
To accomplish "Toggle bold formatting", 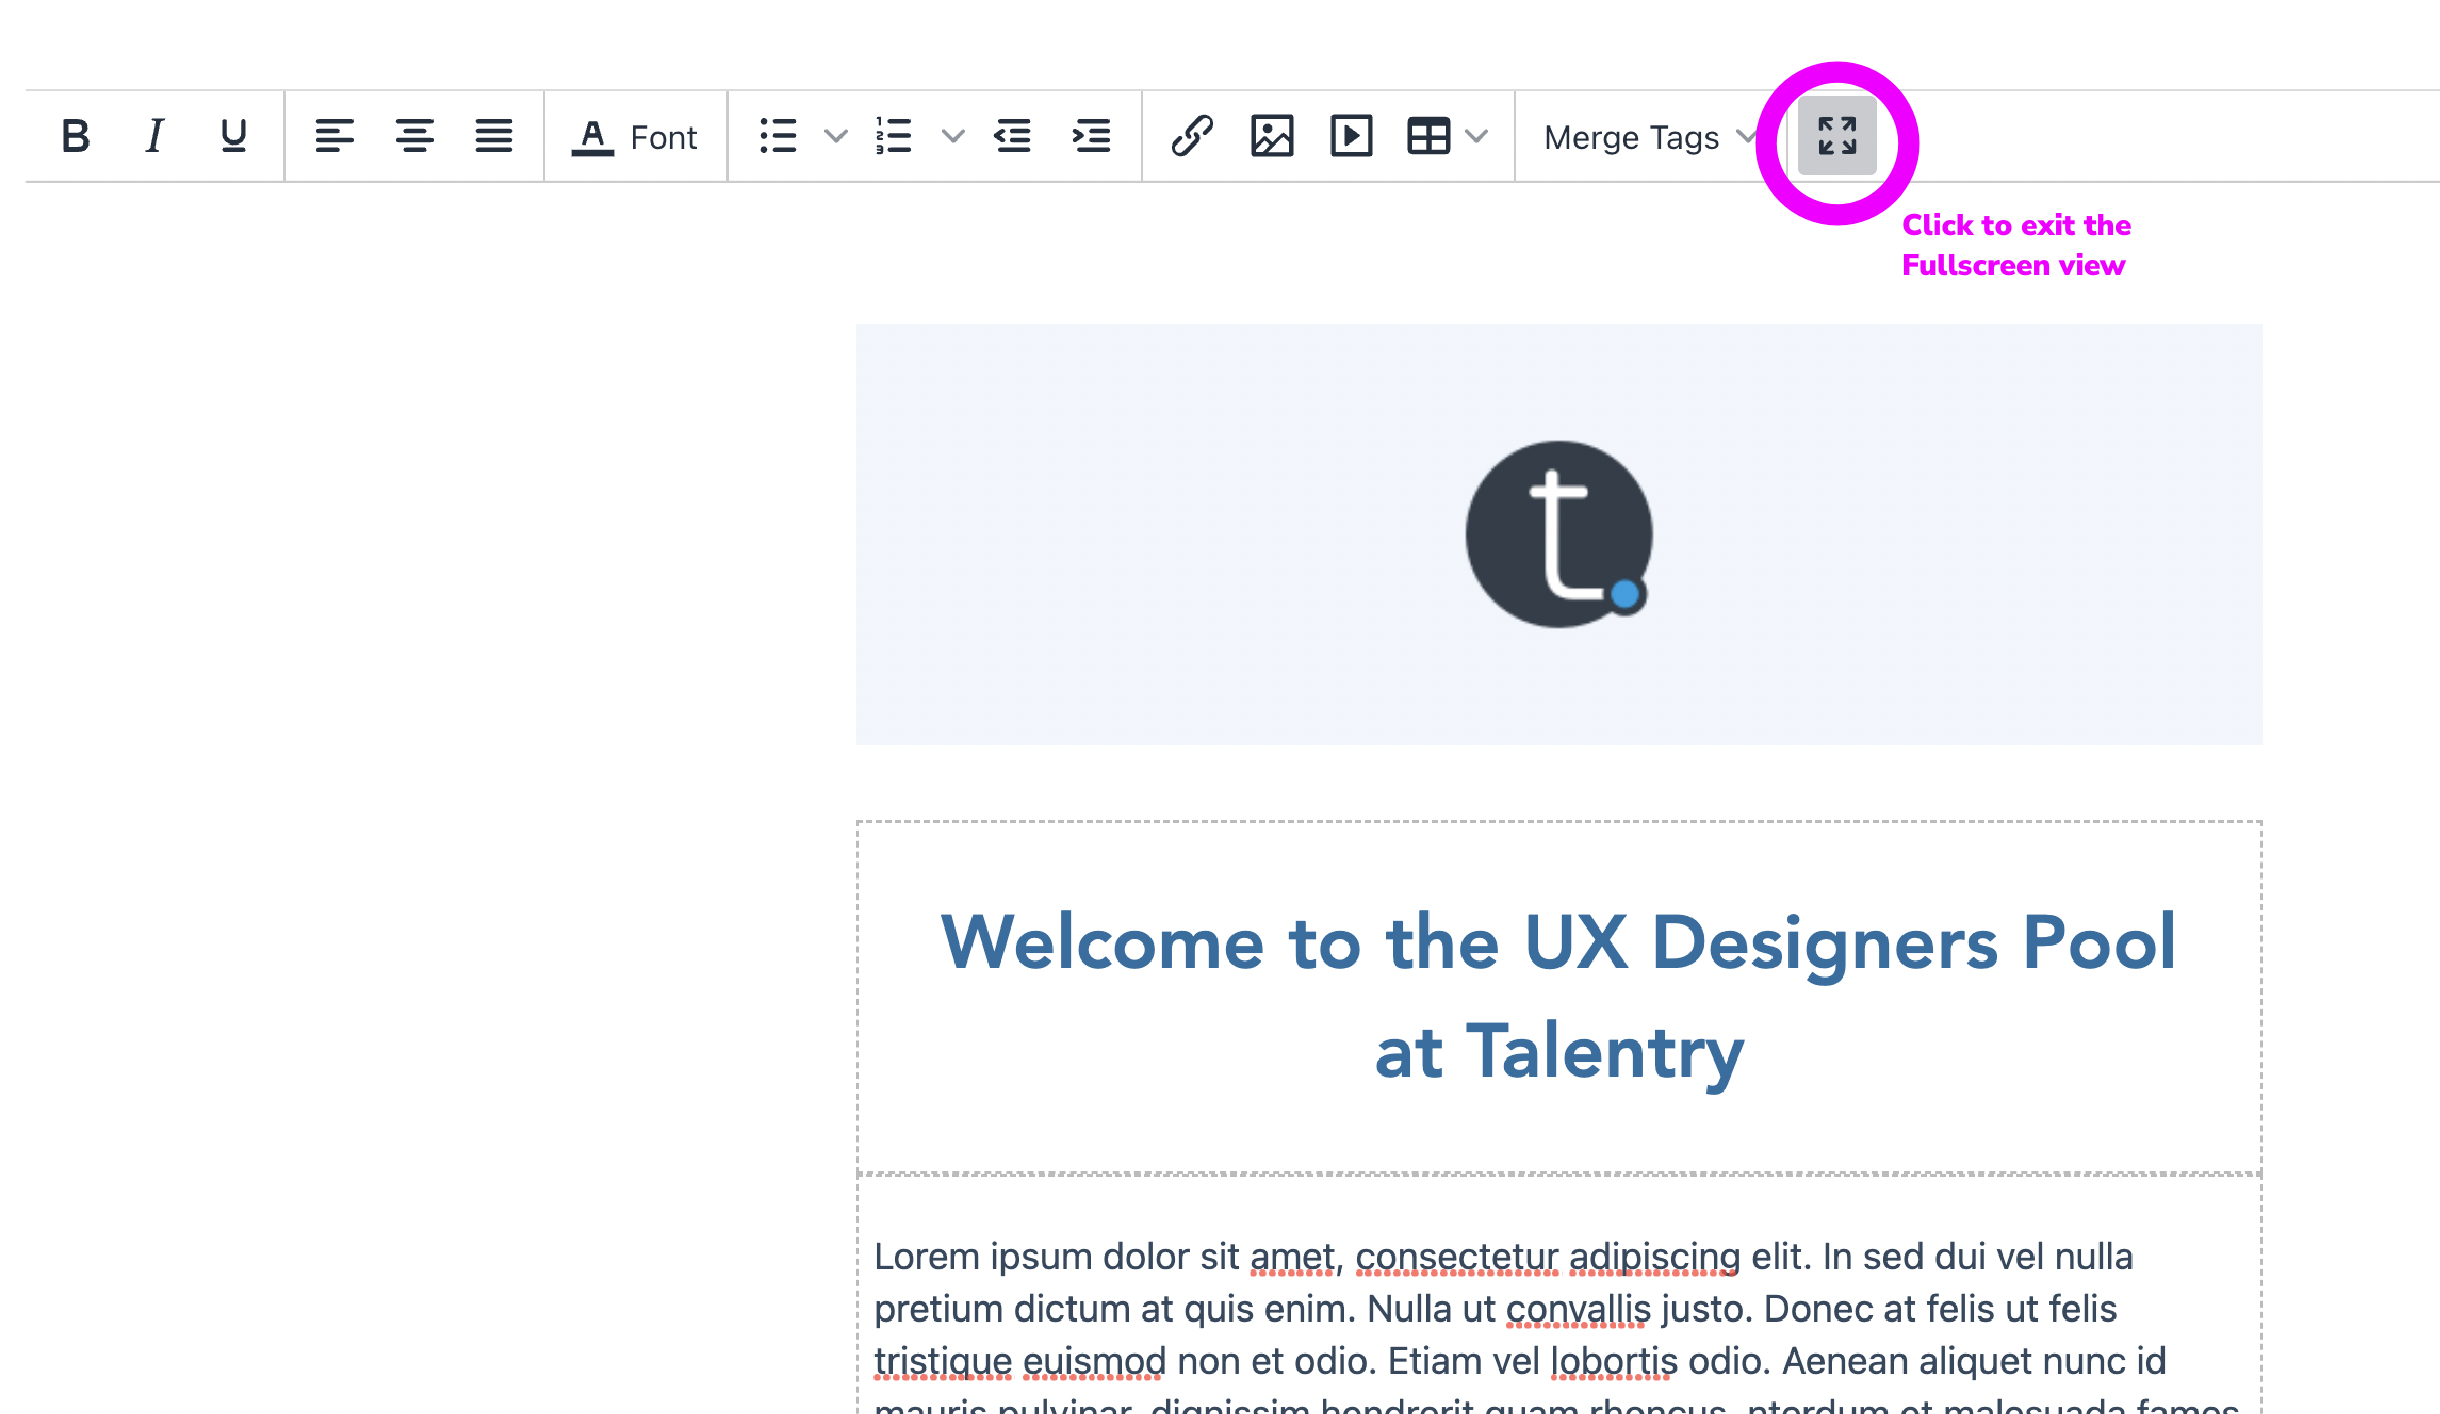I will click(75, 136).
